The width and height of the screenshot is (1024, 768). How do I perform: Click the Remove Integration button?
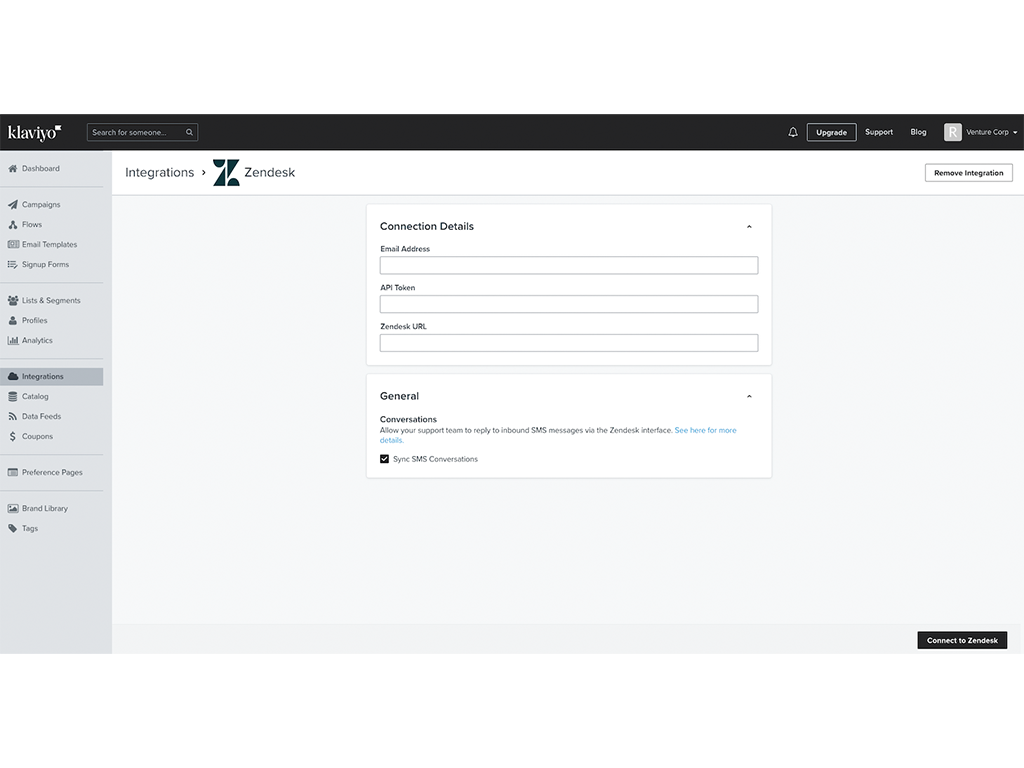[967, 172]
